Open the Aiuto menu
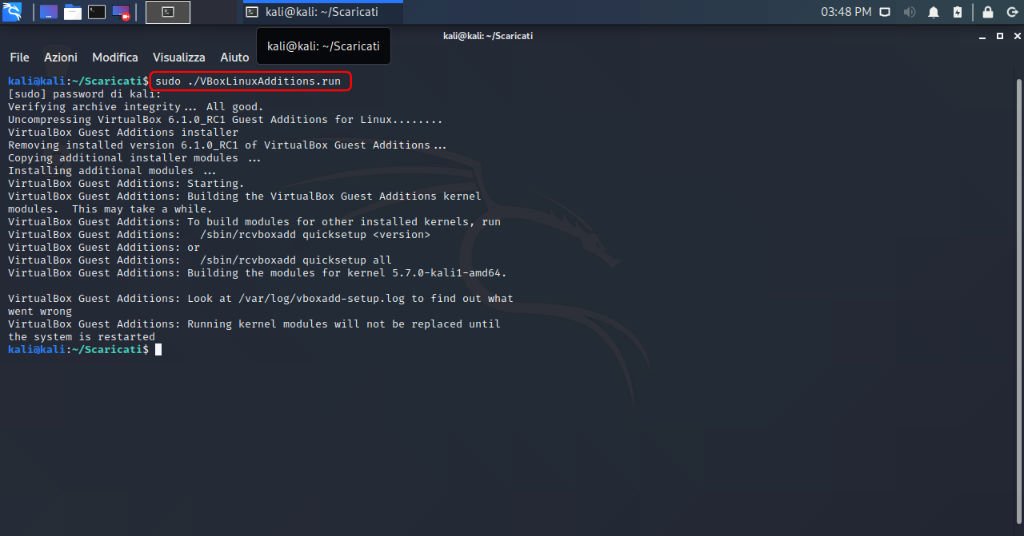This screenshot has height=536, width=1024. (x=234, y=57)
